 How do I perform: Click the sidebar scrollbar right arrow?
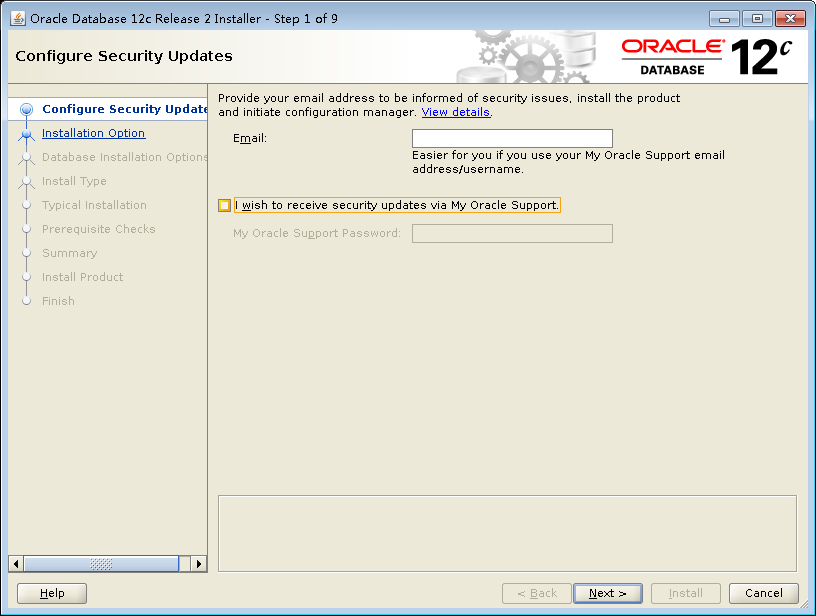[199, 564]
